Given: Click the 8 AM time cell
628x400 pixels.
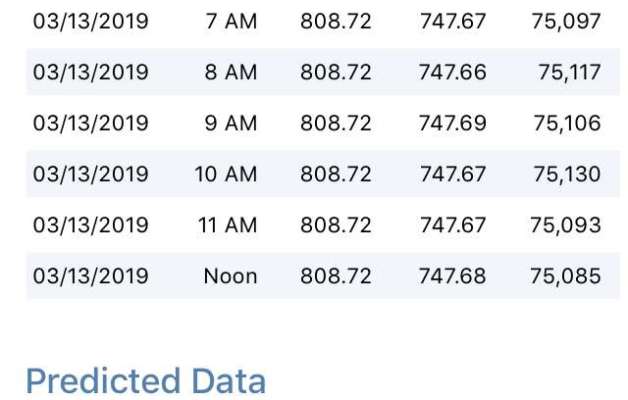Looking at the screenshot, I should (x=231, y=72).
